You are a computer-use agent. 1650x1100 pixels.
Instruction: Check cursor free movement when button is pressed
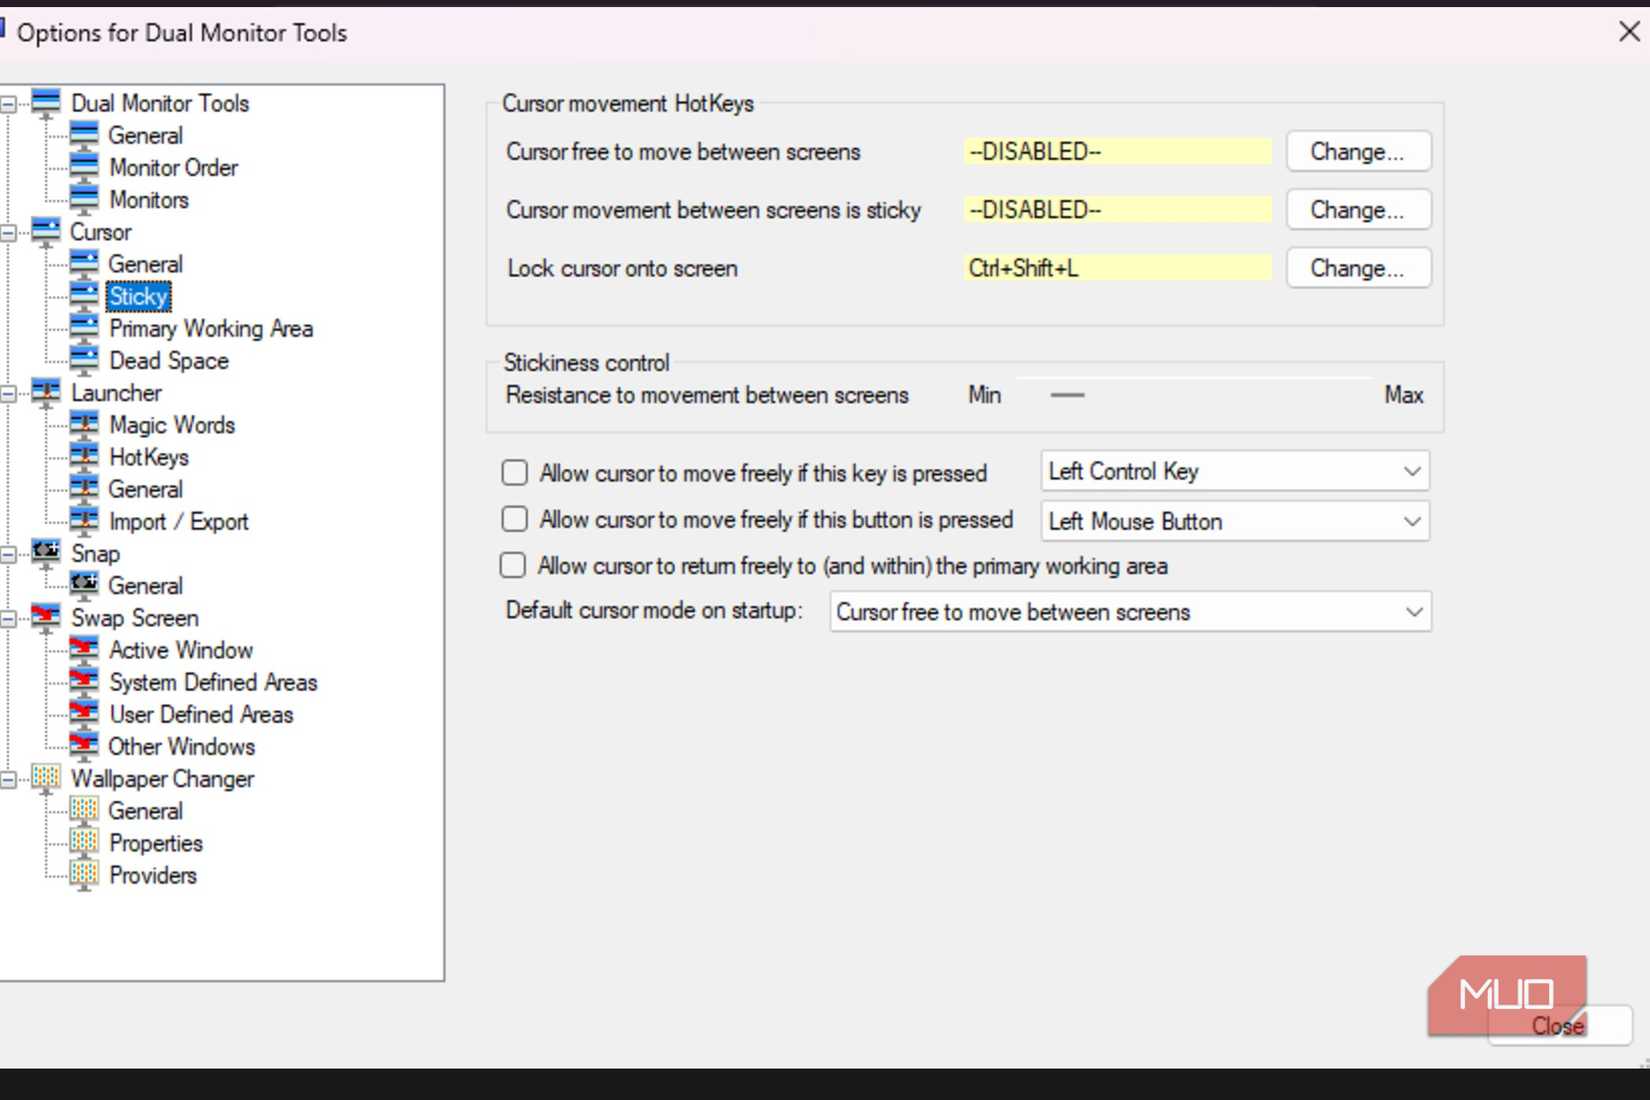coord(514,519)
